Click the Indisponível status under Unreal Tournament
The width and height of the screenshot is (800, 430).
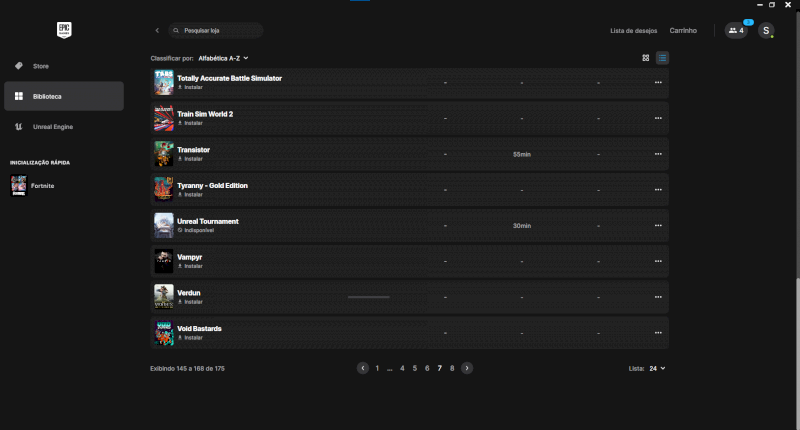click(x=196, y=230)
